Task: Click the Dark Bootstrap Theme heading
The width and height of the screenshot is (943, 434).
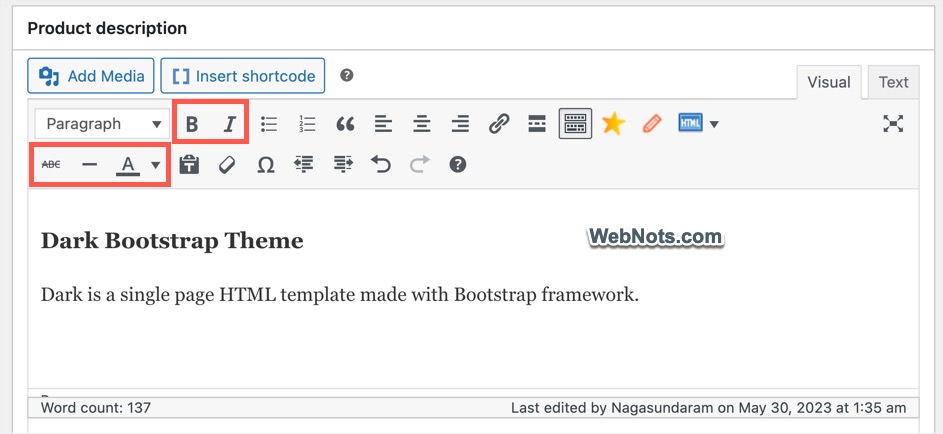Action: (x=172, y=241)
